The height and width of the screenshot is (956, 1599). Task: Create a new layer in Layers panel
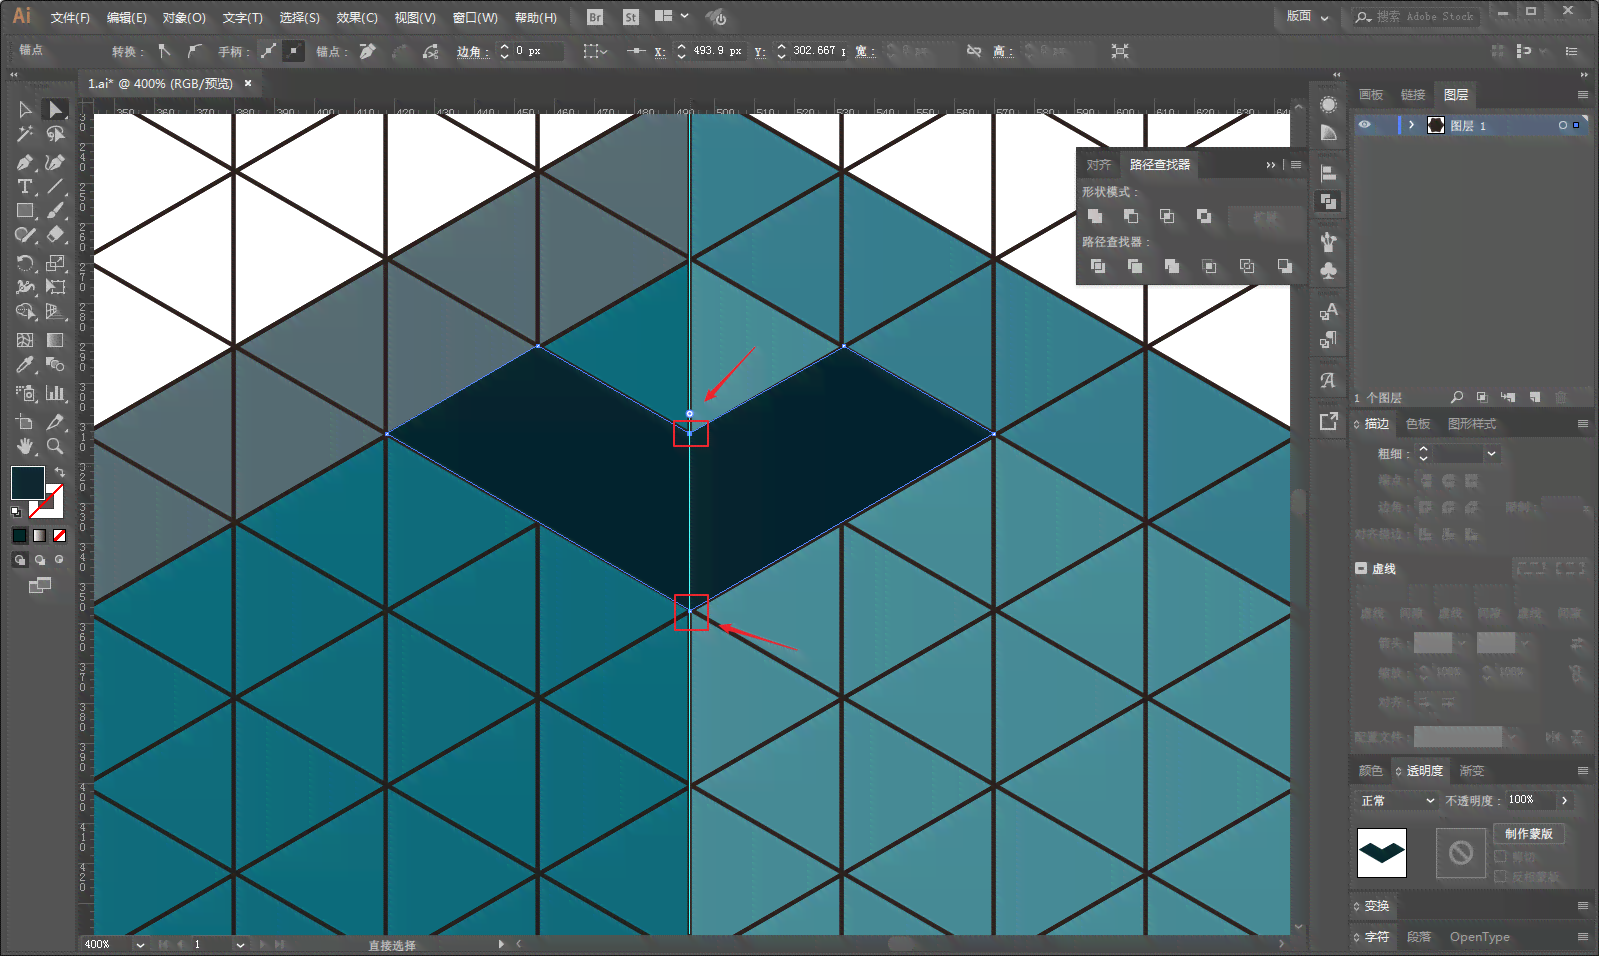click(x=1535, y=398)
